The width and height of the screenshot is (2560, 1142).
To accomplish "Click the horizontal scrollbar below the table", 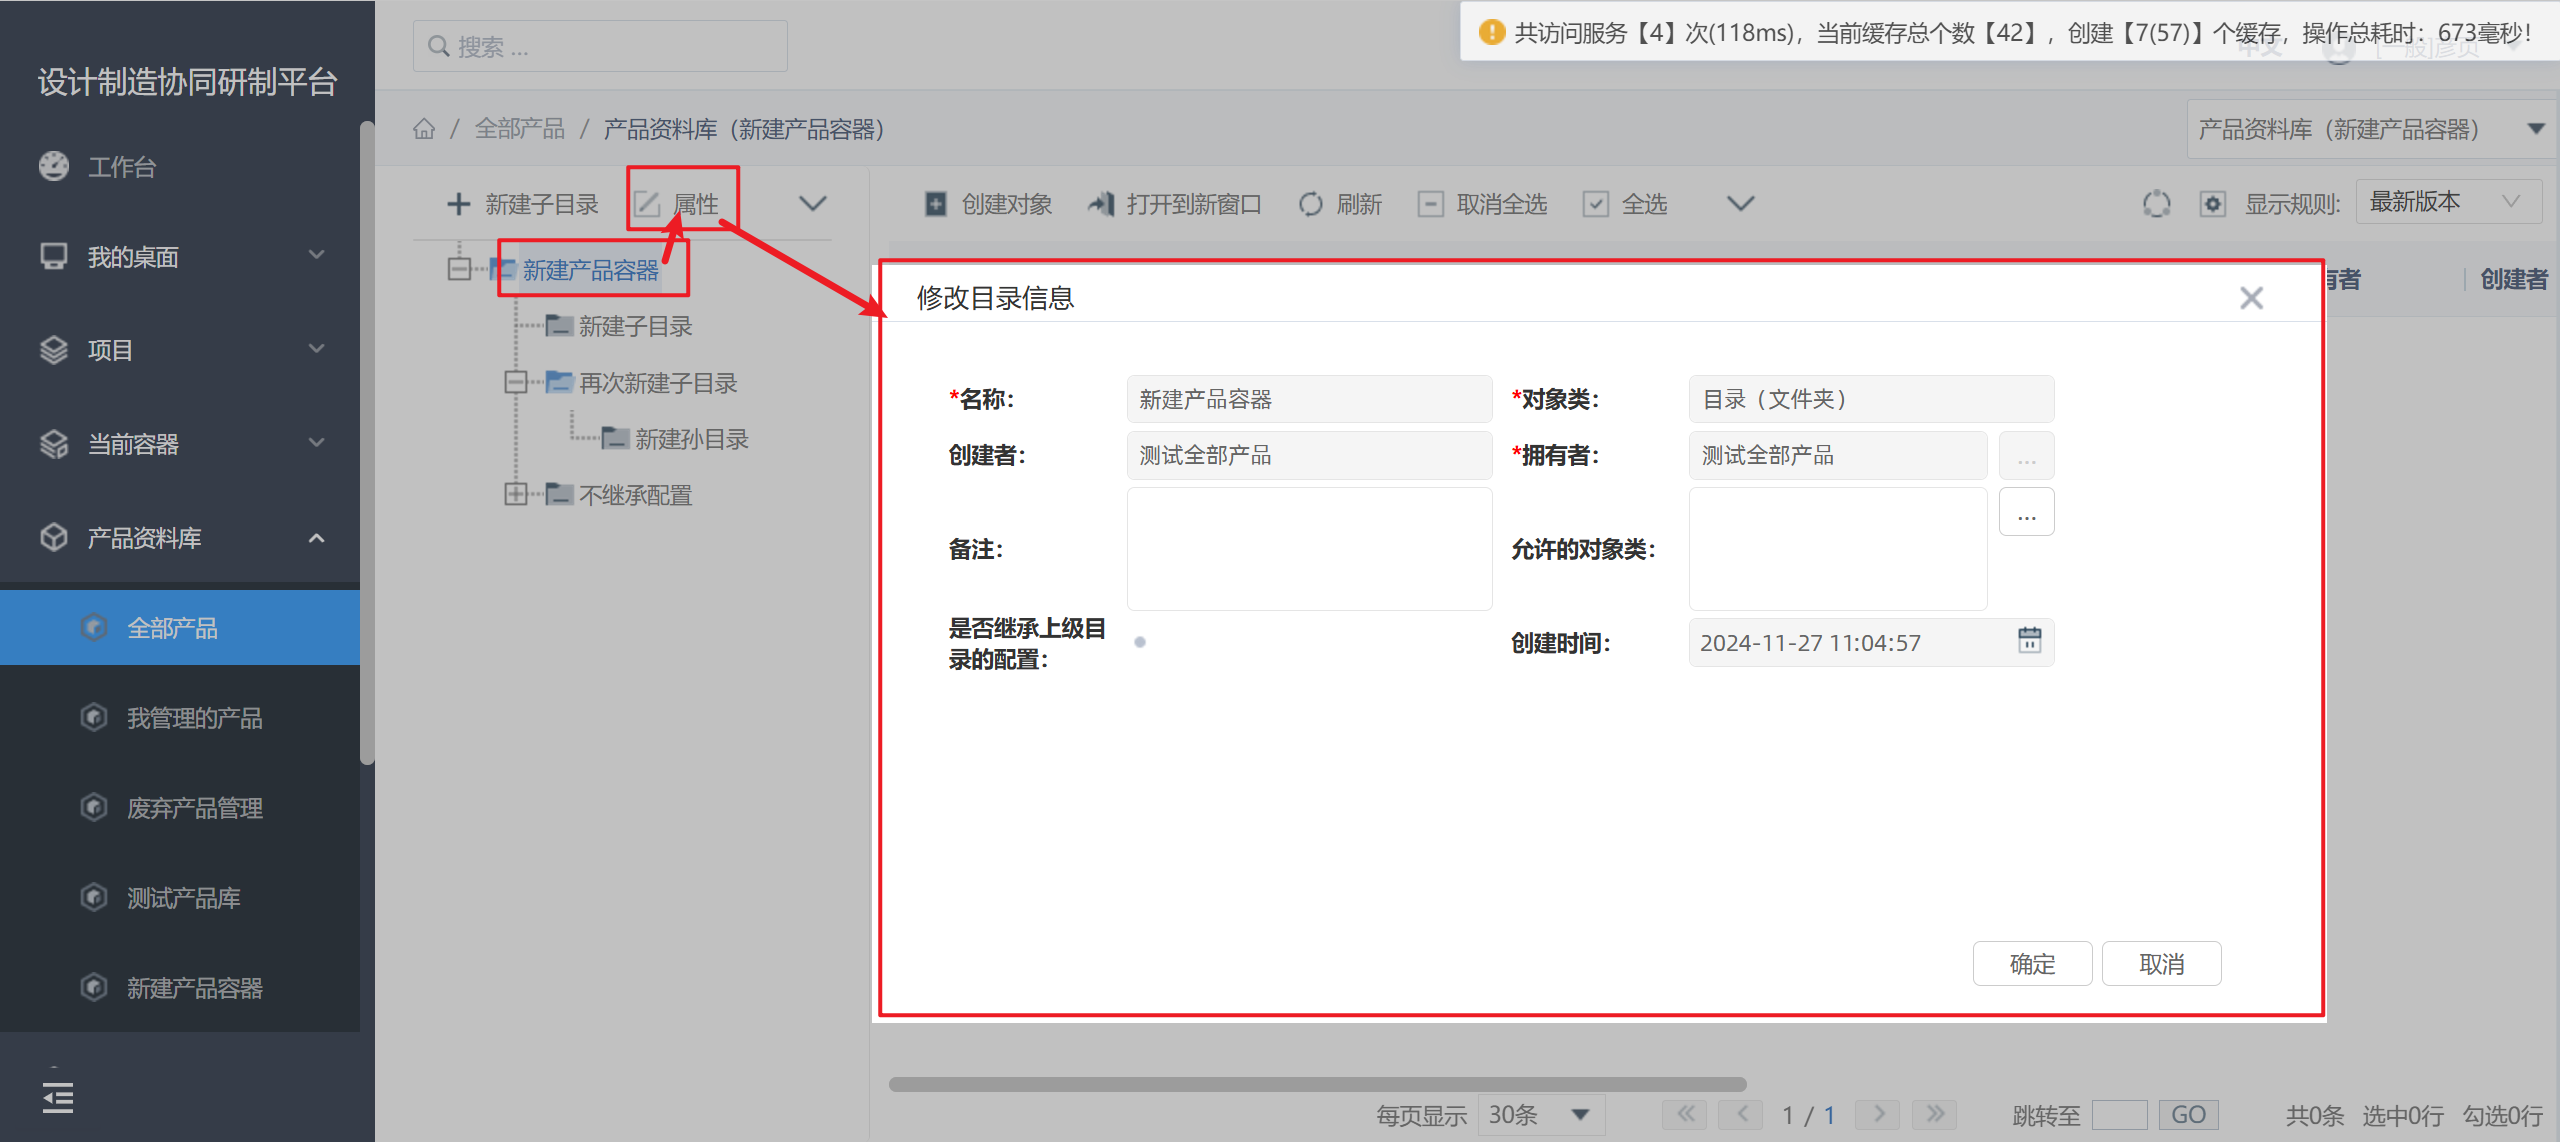I will (1317, 1084).
